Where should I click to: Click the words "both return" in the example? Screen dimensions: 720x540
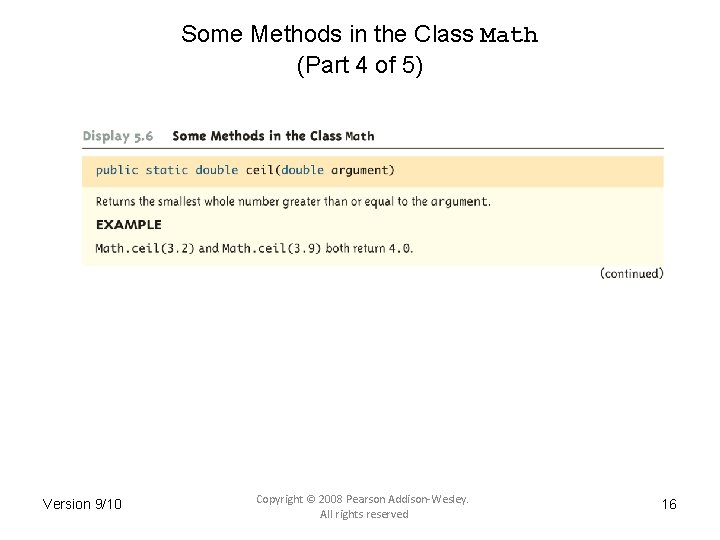(355, 248)
